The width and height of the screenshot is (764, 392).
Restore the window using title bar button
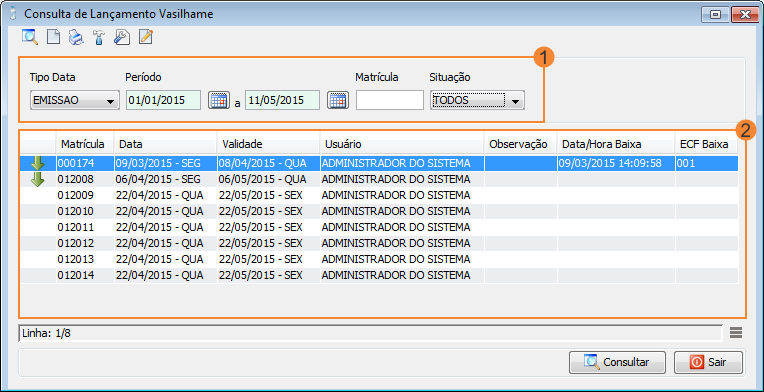point(715,14)
